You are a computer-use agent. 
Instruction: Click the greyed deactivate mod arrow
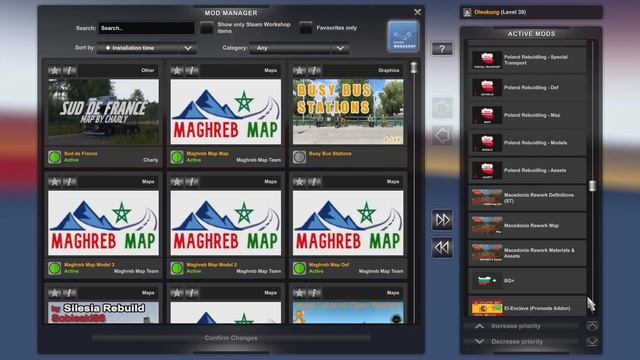(442, 136)
